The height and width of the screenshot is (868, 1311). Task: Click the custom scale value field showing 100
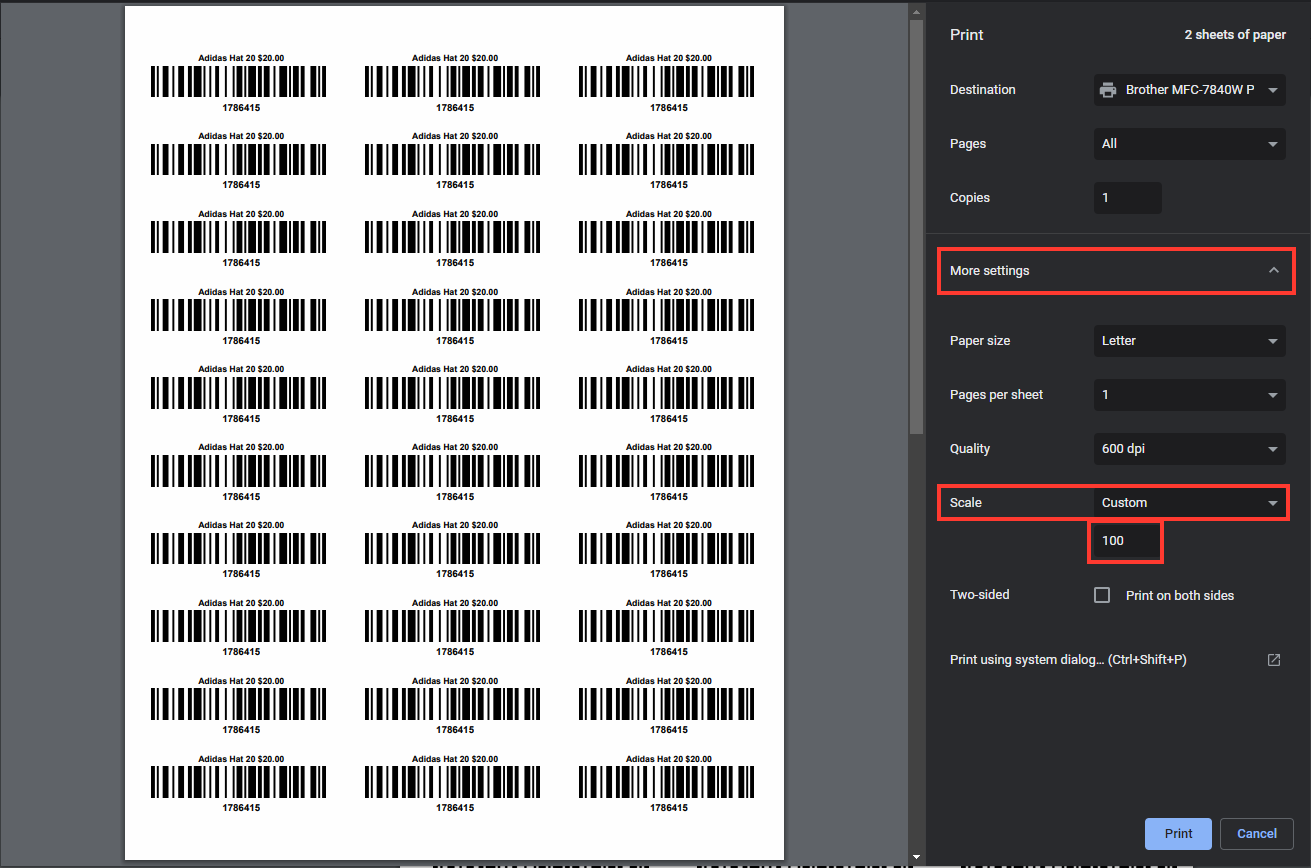(1125, 540)
